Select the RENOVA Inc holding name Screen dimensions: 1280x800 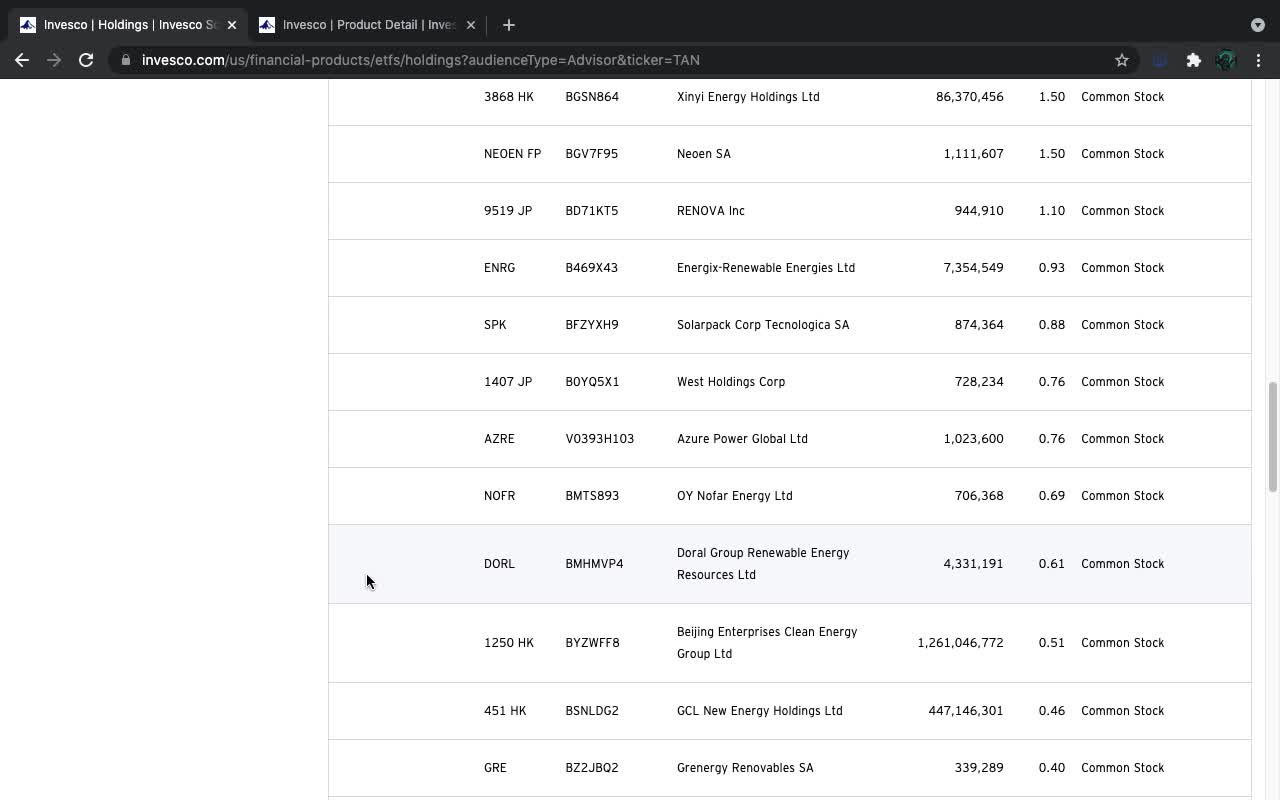[x=711, y=211]
